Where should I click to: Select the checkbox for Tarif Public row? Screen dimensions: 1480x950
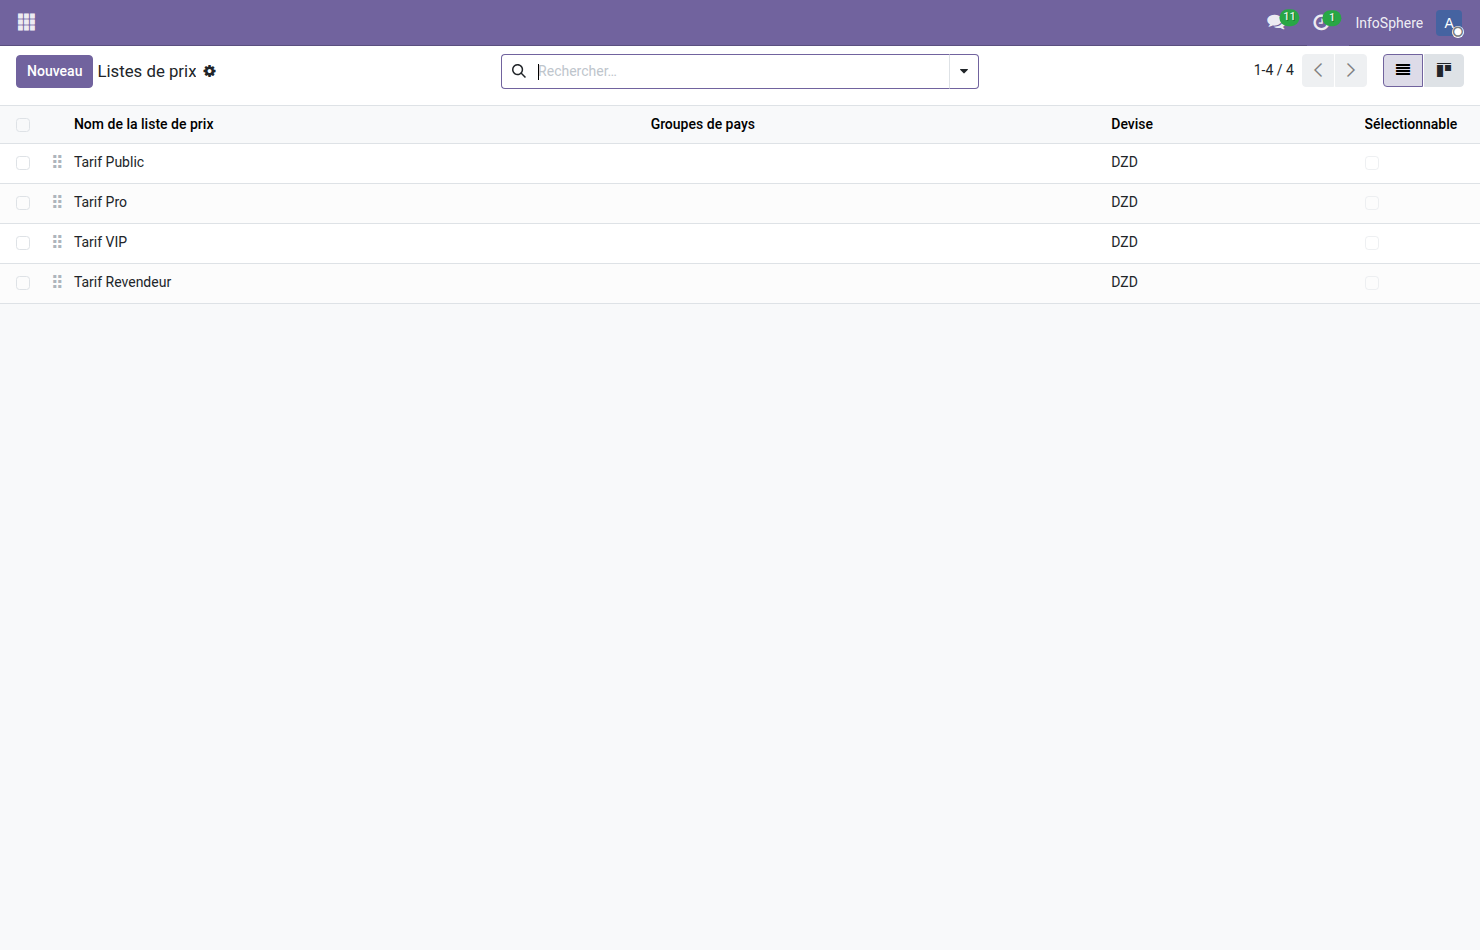pyautogui.click(x=23, y=162)
